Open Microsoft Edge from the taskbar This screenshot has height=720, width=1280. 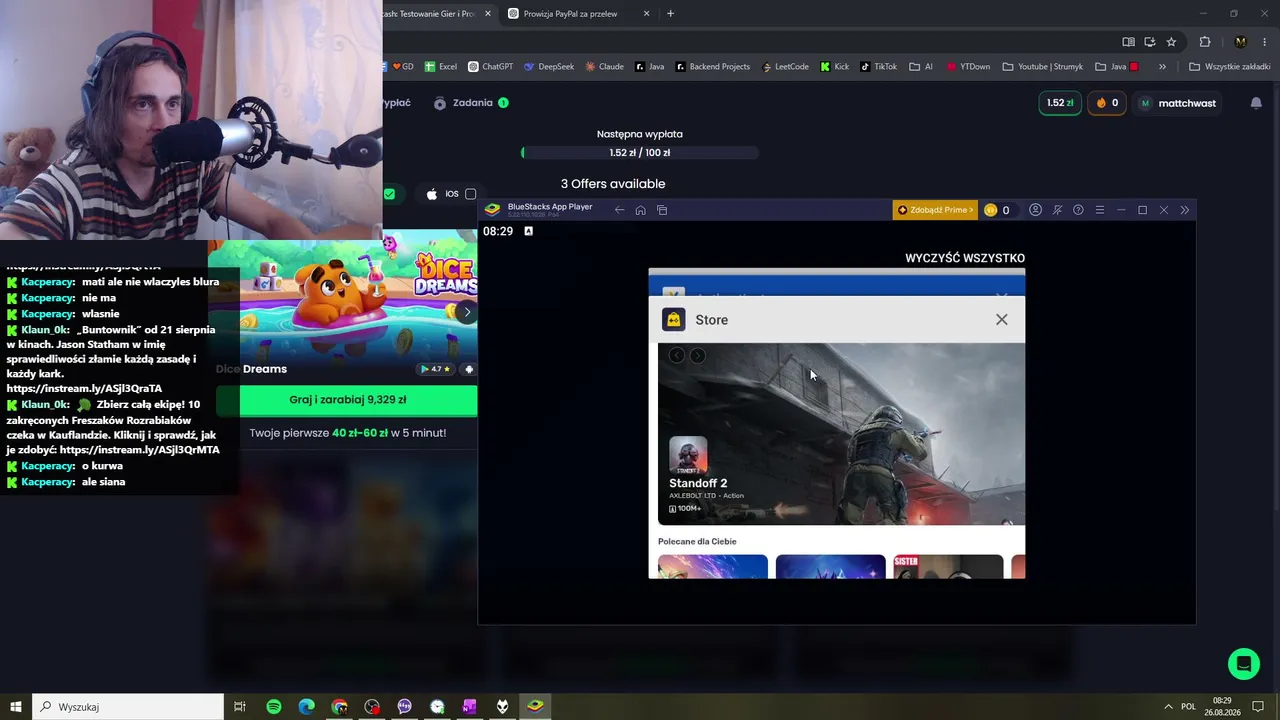pyautogui.click(x=307, y=707)
